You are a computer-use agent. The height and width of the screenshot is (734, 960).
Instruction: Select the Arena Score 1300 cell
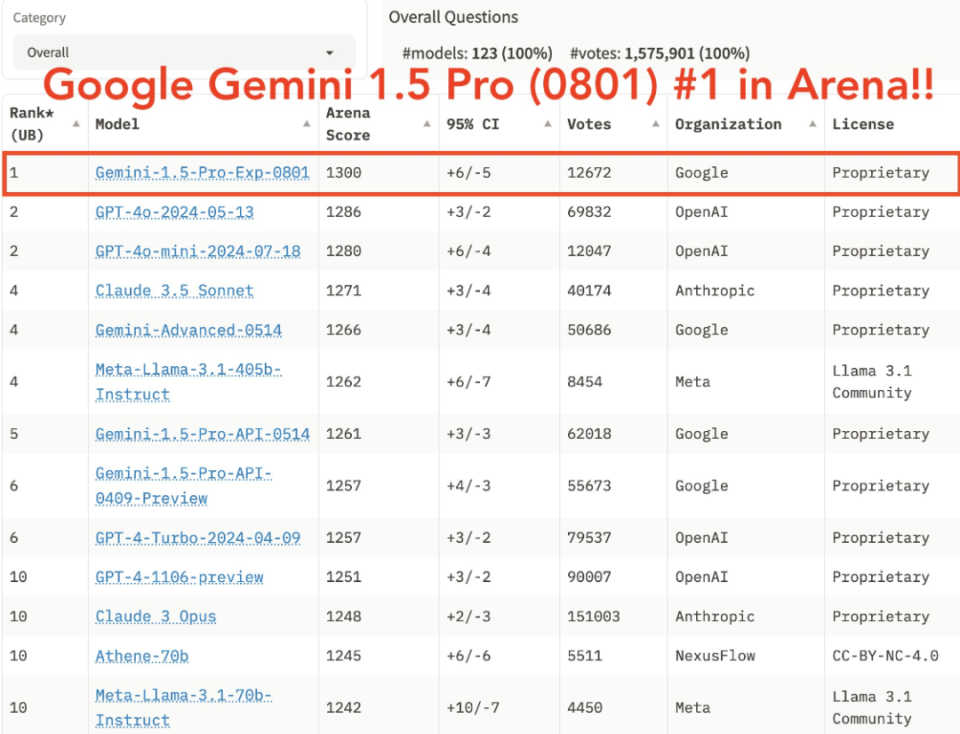point(344,173)
